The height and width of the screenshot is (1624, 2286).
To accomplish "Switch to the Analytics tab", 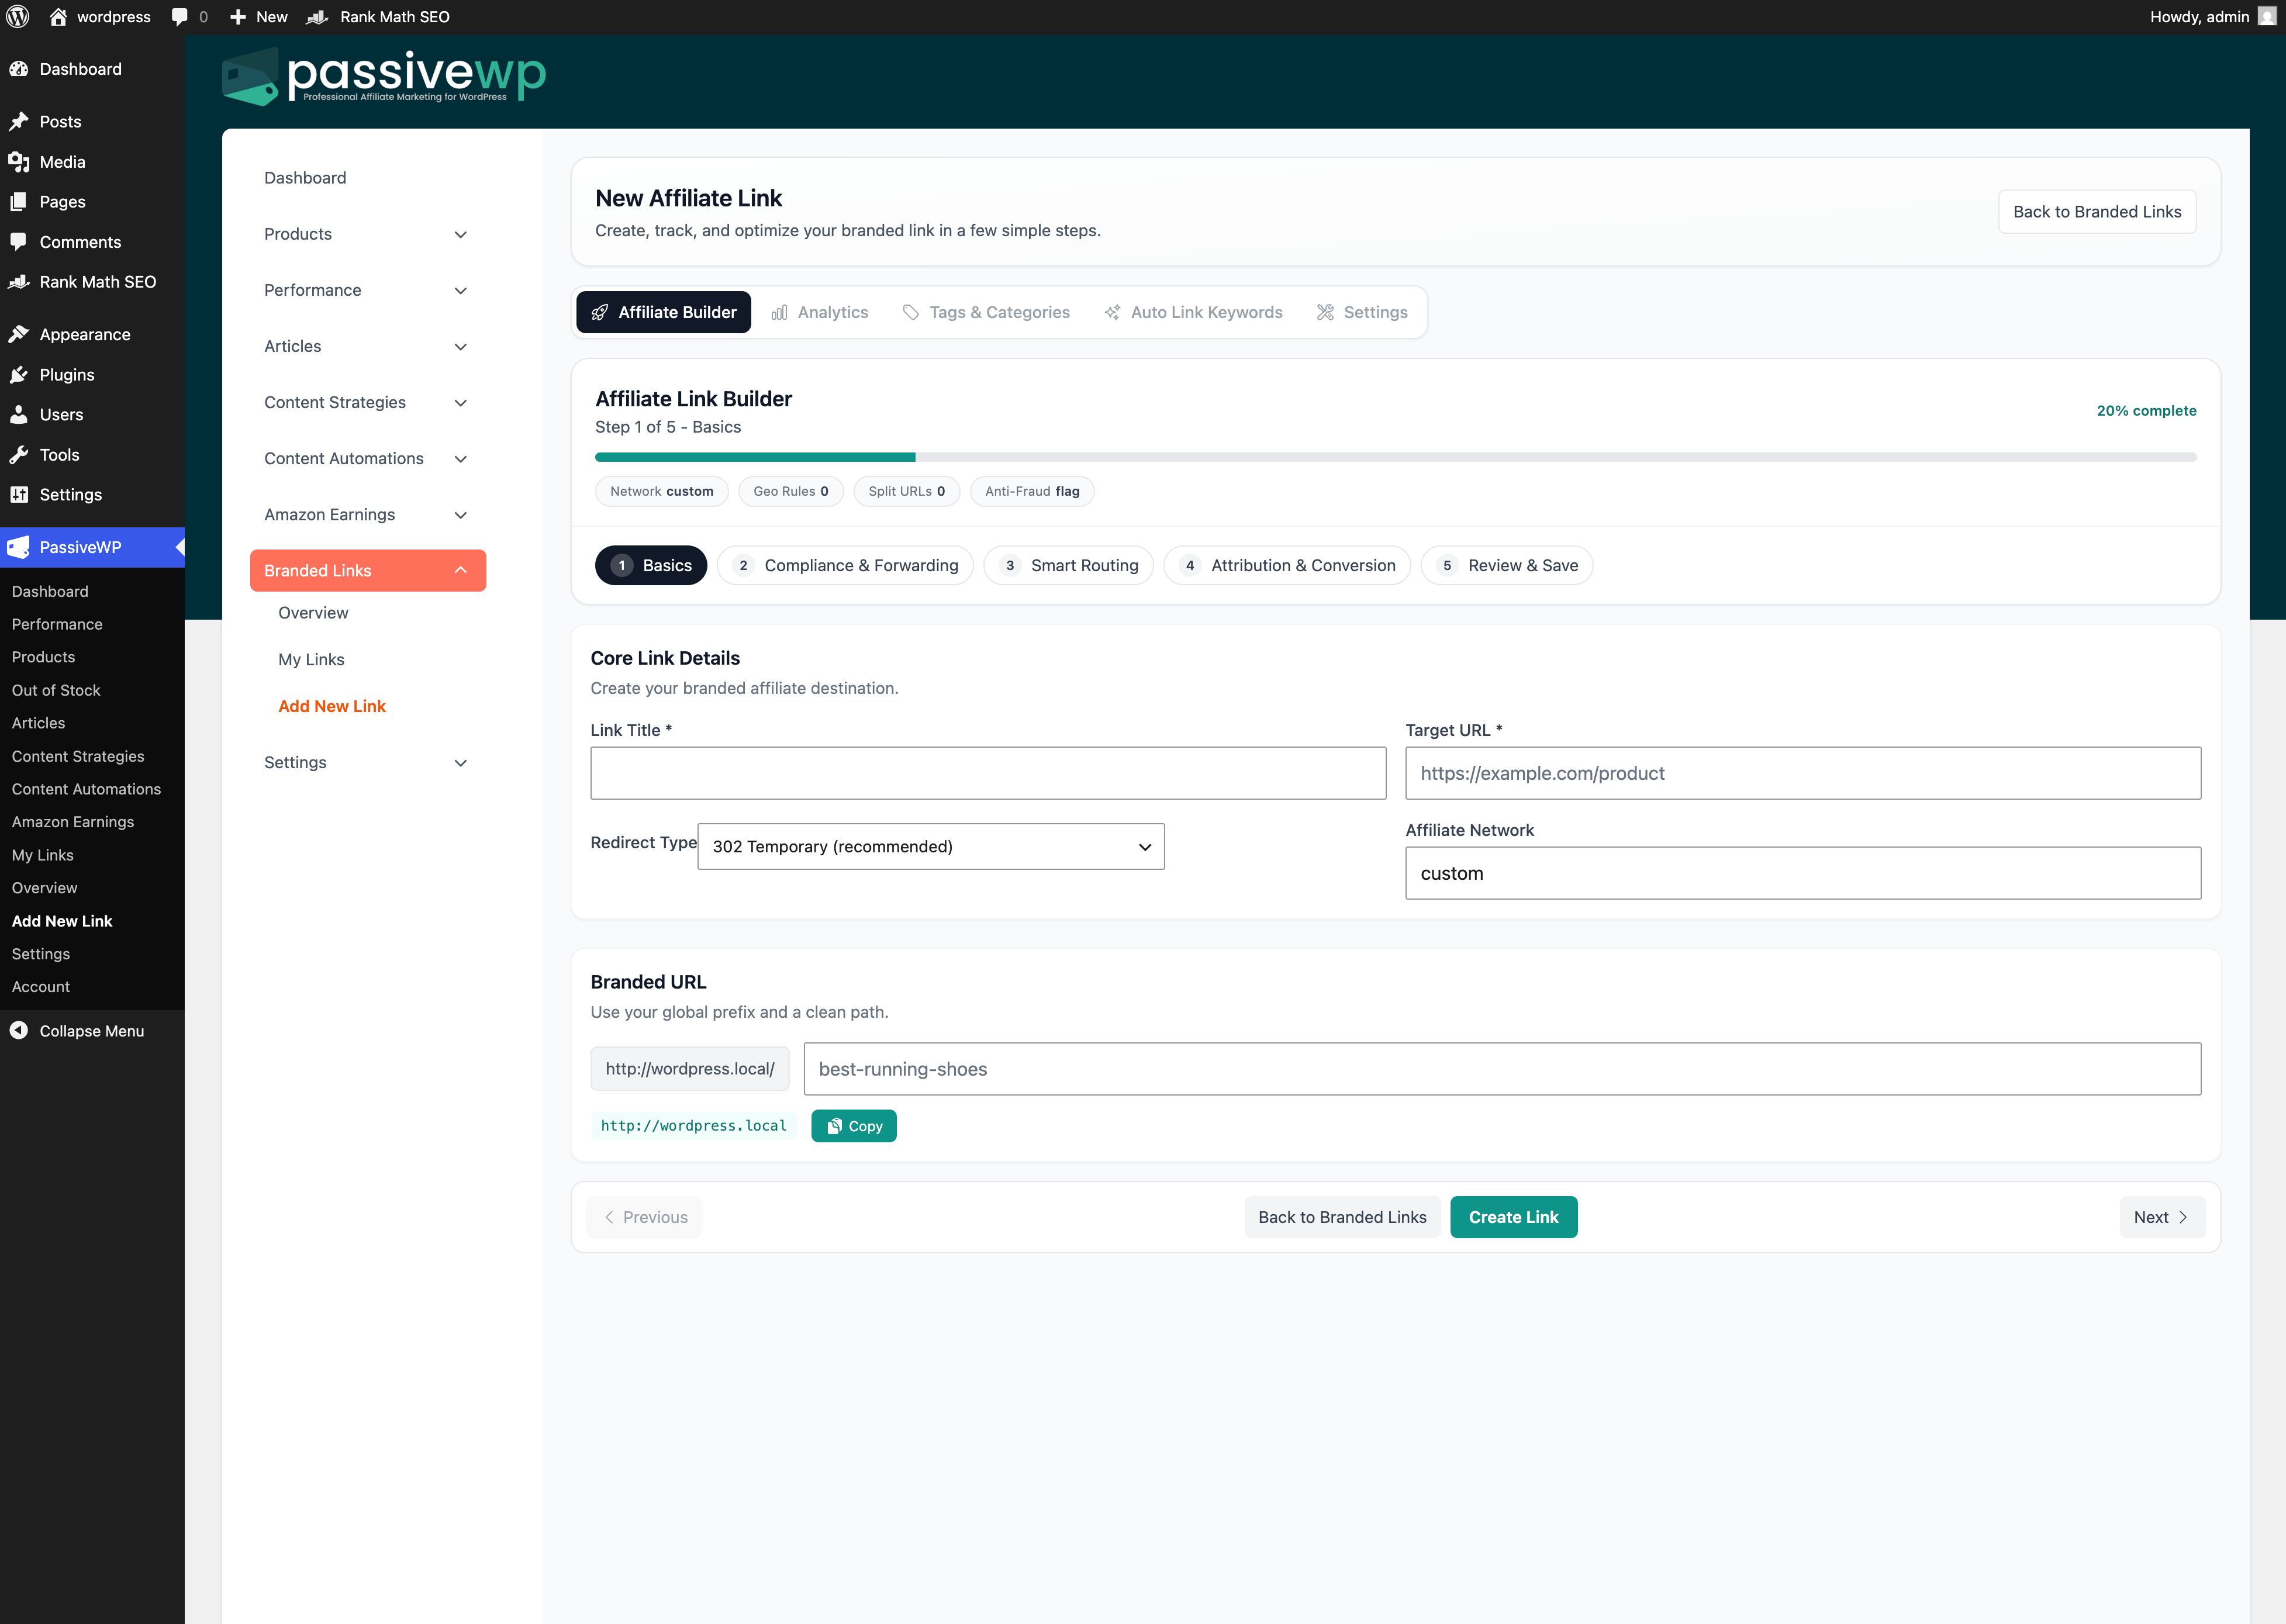I will [820, 312].
